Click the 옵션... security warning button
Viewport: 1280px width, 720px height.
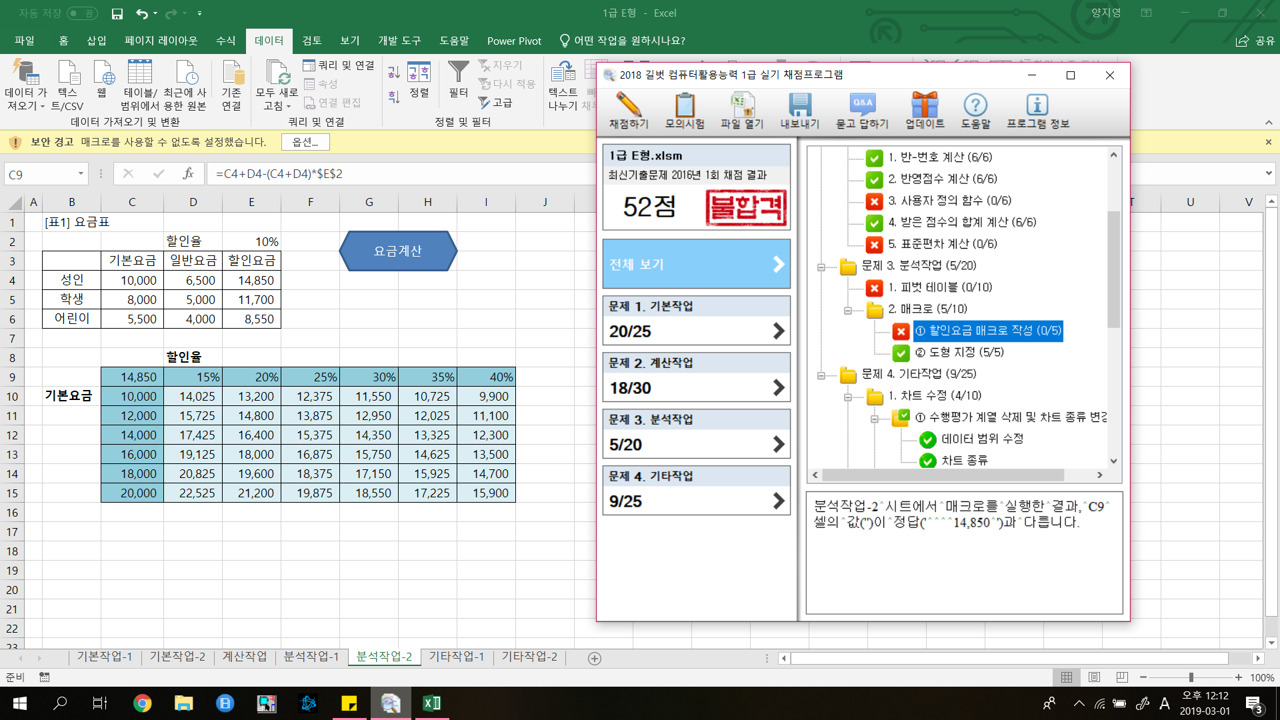pyautogui.click(x=305, y=142)
